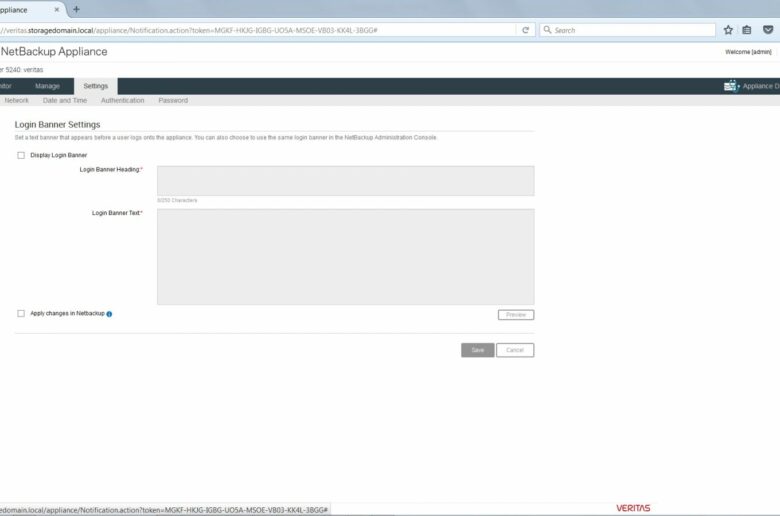Image resolution: width=780 pixels, height=516 pixels.
Task: Click the Cancel button
Action: pyautogui.click(x=515, y=350)
